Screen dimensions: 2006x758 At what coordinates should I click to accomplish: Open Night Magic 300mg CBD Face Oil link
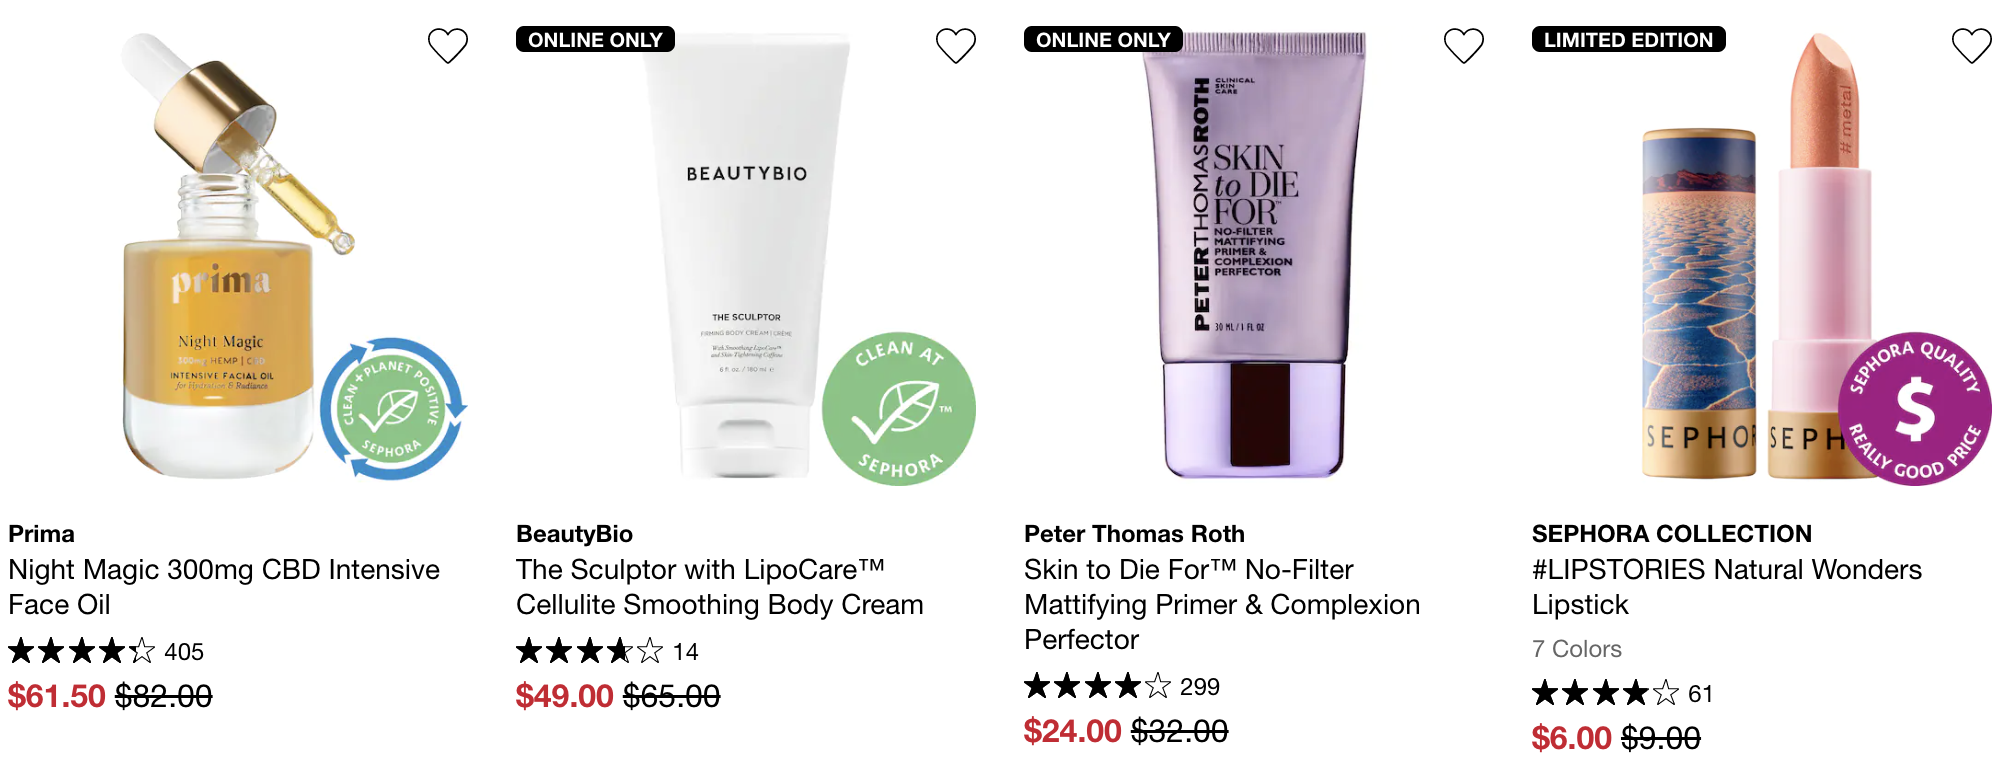tap(224, 587)
